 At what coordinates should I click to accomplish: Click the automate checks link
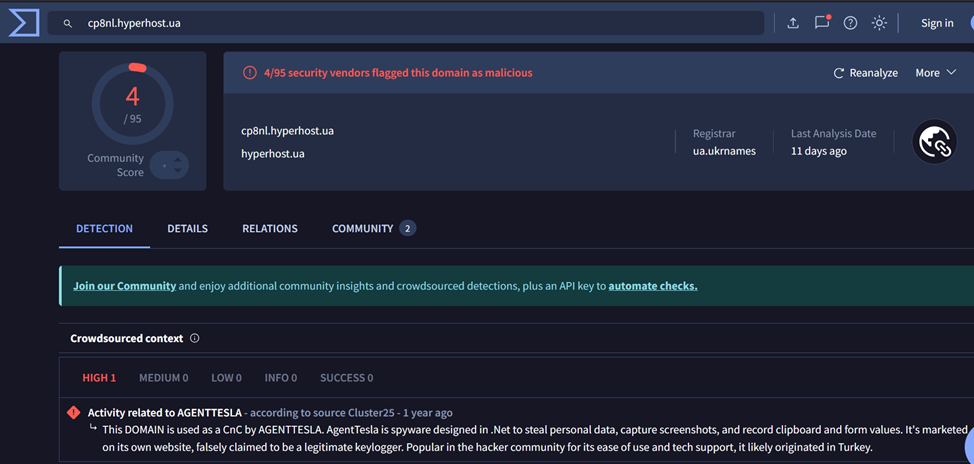point(653,286)
